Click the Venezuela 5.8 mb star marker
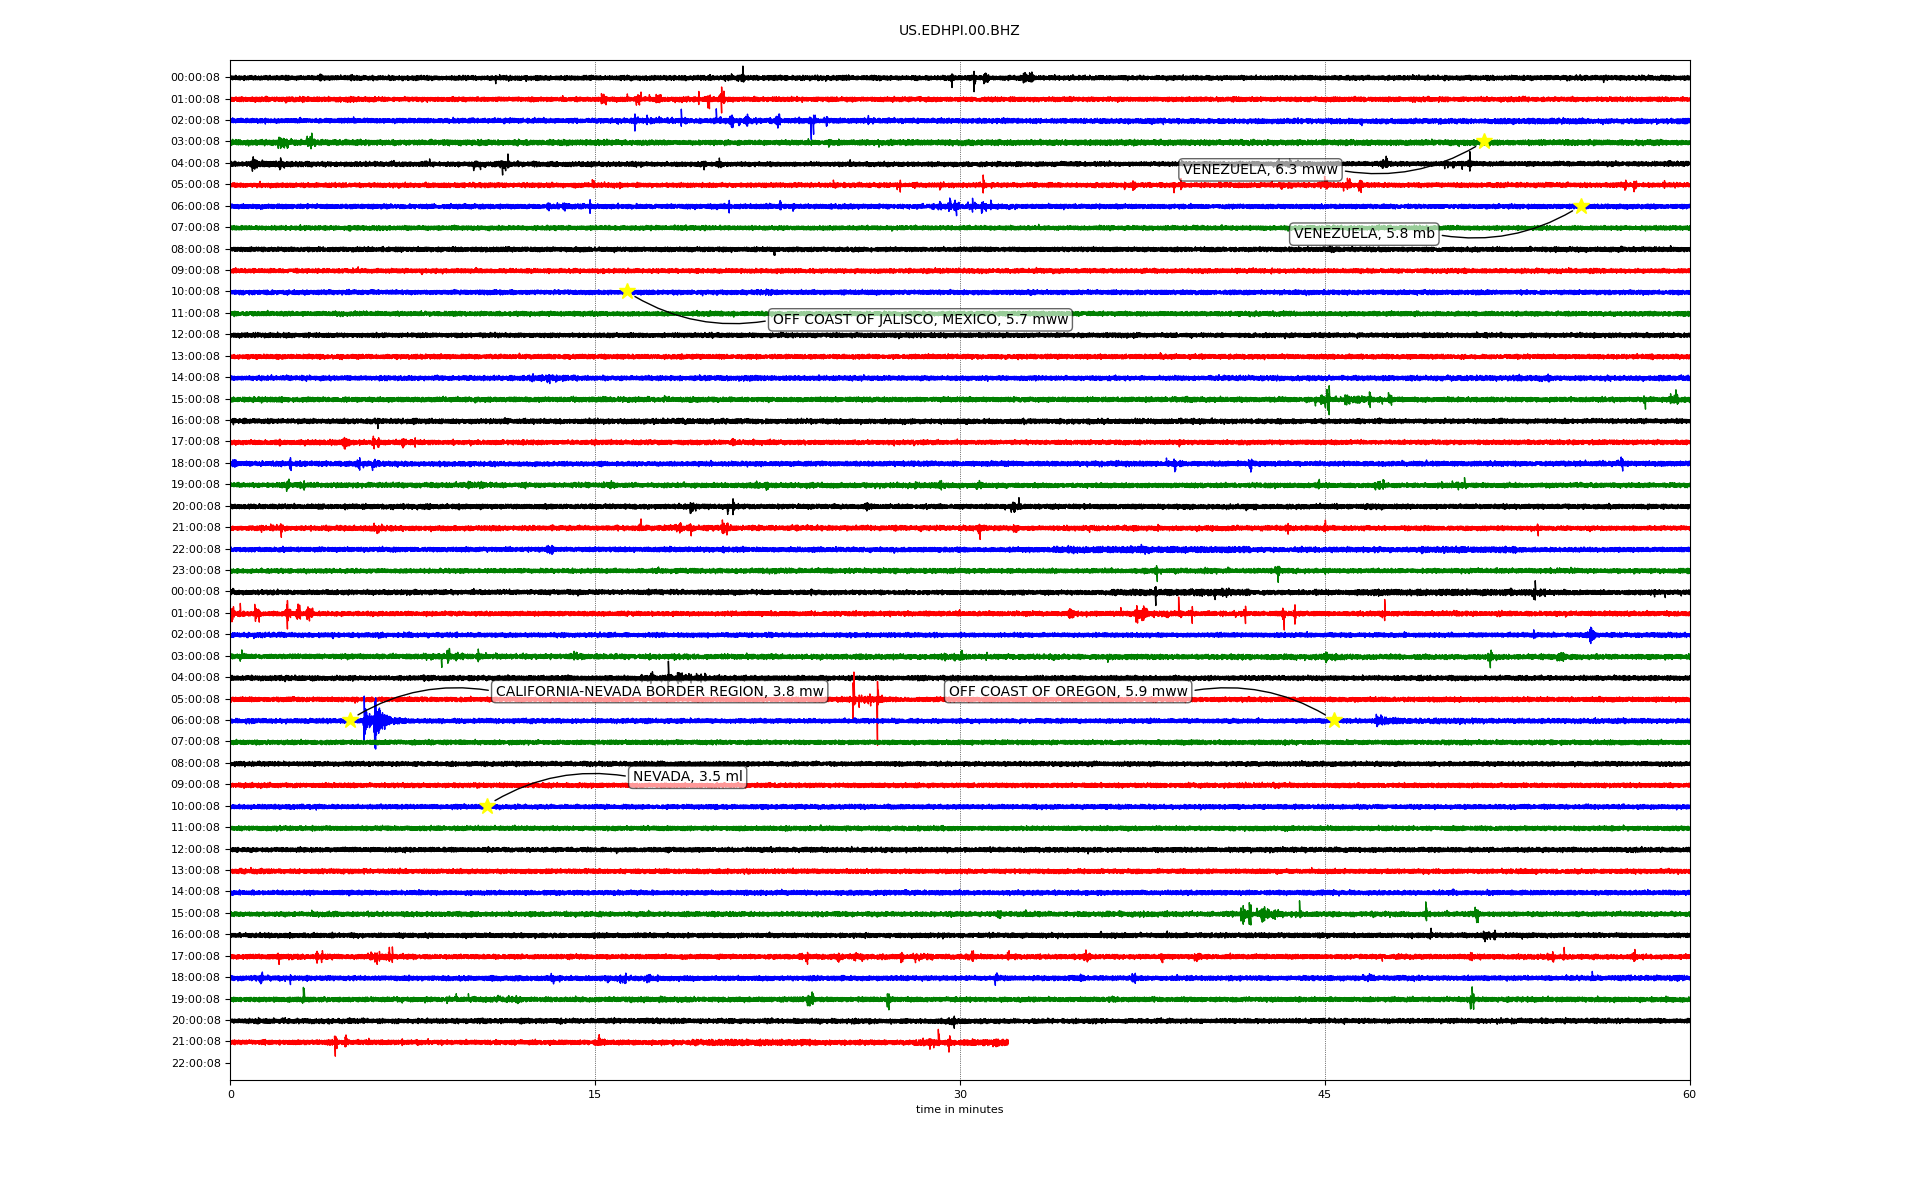1920x1200 pixels. pyautogui.click(x=1581, y=207)
